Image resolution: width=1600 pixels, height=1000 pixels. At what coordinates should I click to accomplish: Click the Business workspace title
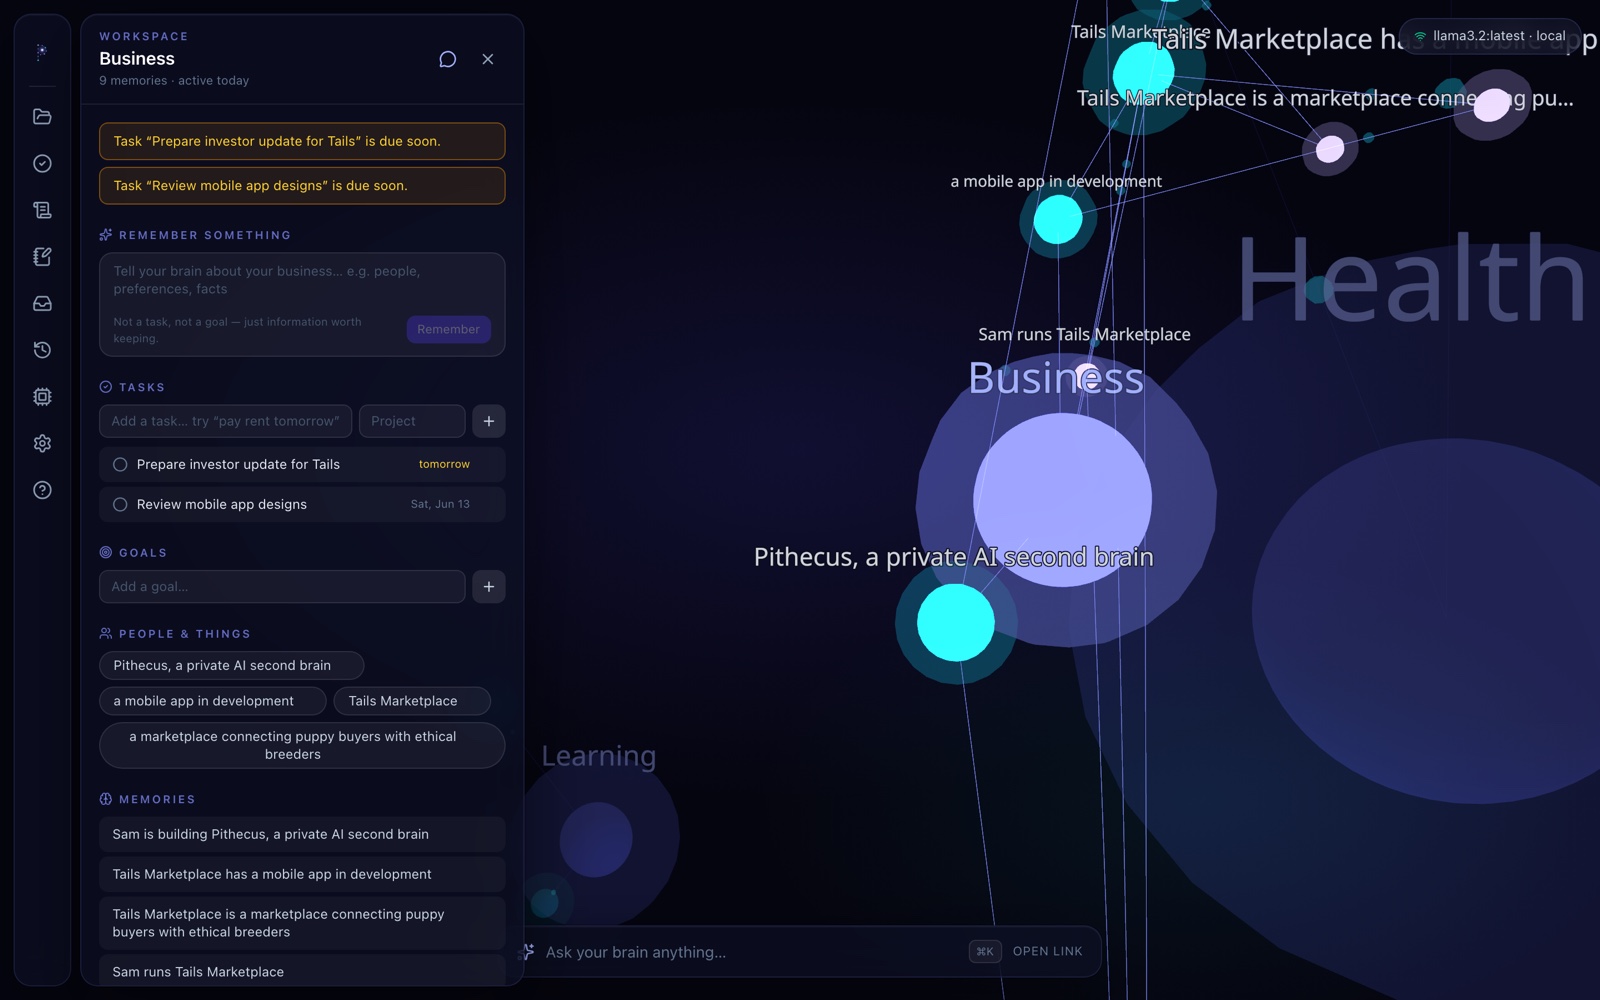point(137,59)
